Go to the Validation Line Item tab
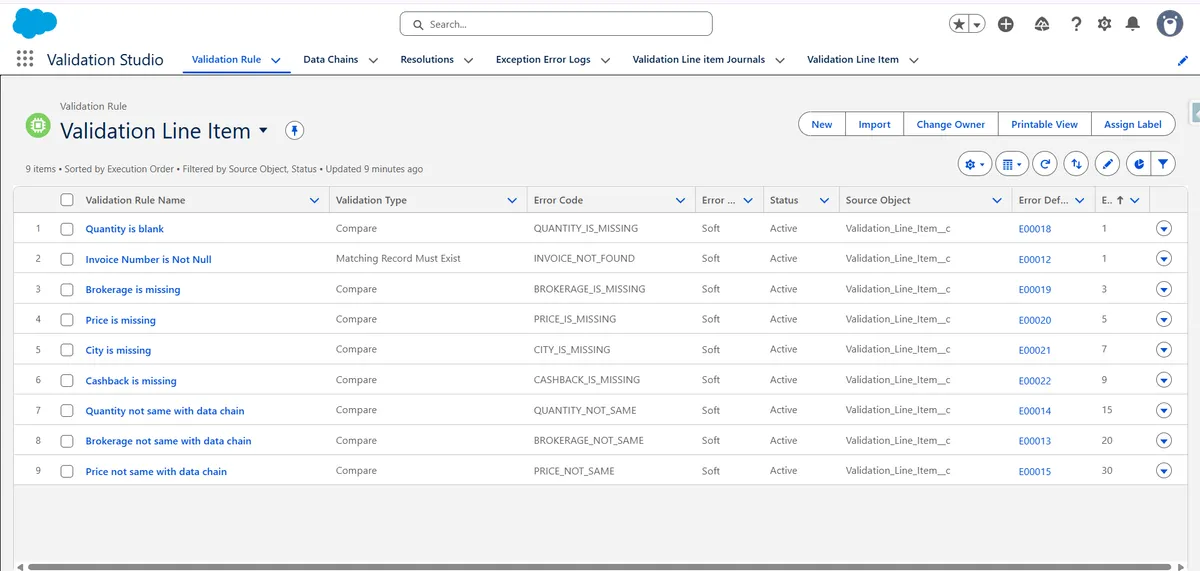1200x571 pixels. 853,60
